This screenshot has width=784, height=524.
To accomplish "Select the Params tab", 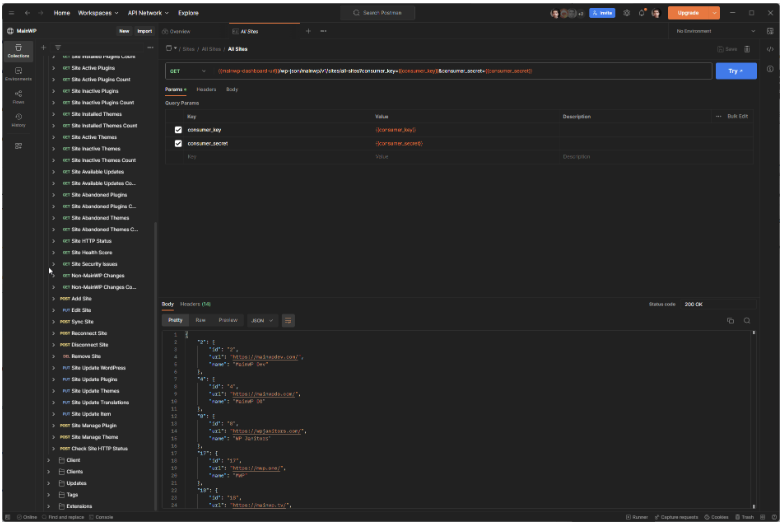I will [174, 90].
